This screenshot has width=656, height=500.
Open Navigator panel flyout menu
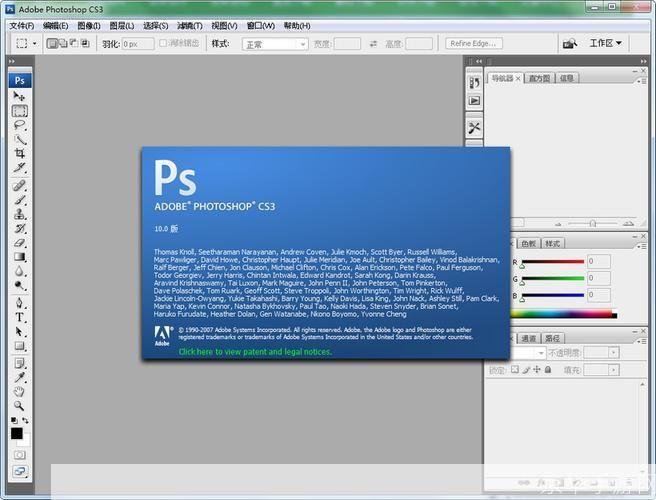[642, 82]
